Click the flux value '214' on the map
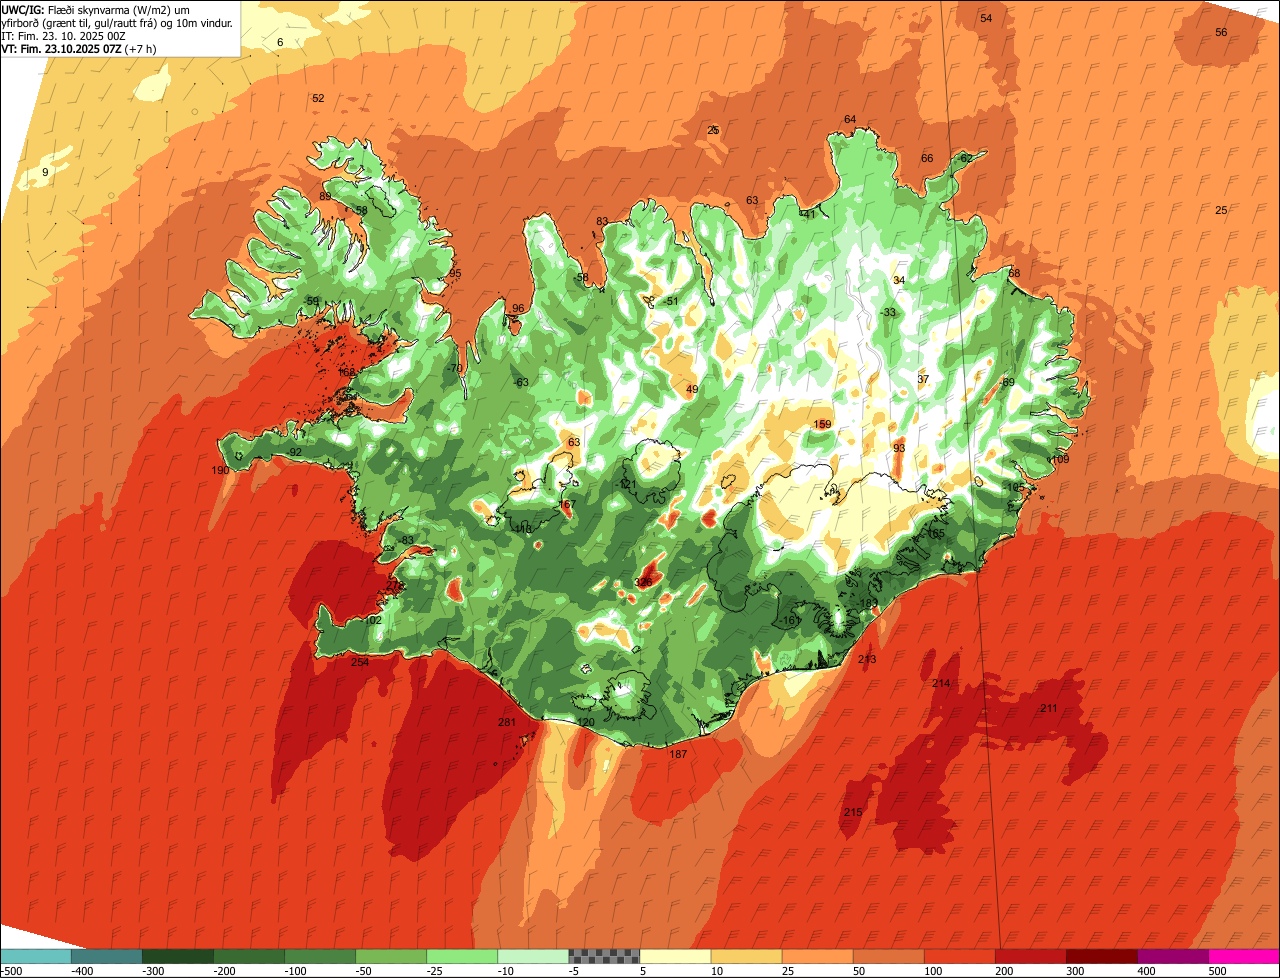Screen dimensions: 1280x978 click(x=941, y=683)
